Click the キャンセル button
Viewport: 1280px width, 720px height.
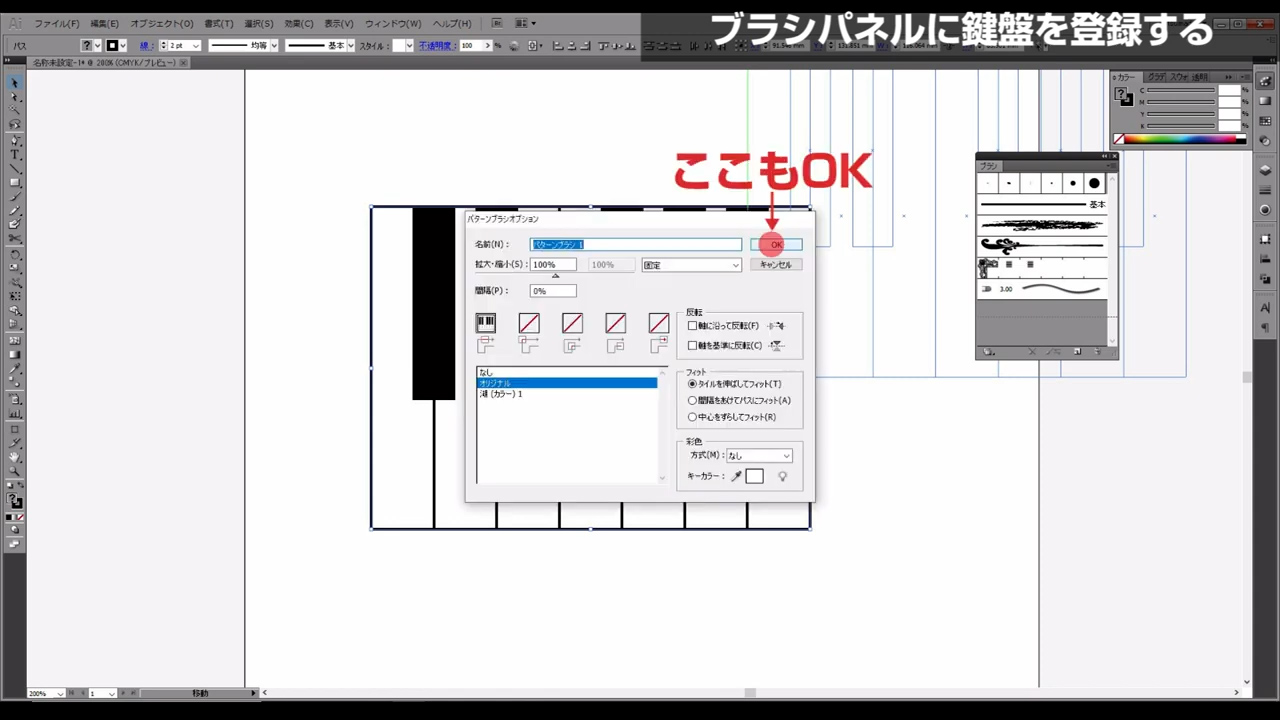click(776, 265)
